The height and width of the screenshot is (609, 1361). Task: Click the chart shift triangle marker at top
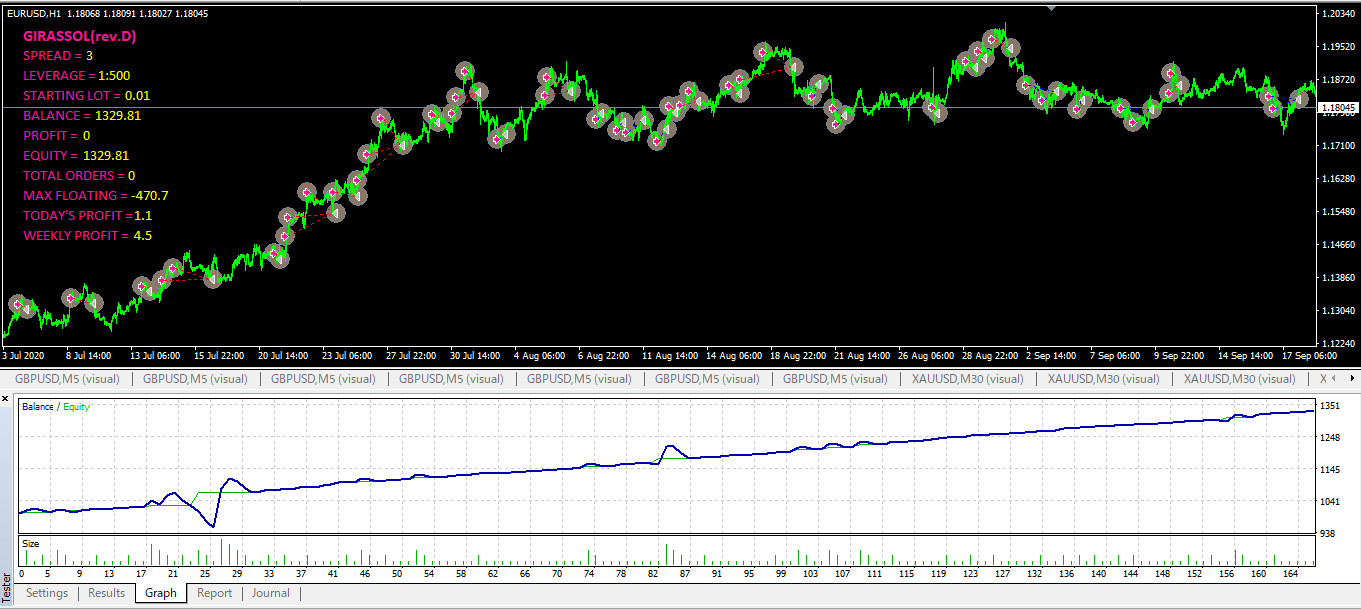[1051, 7]
